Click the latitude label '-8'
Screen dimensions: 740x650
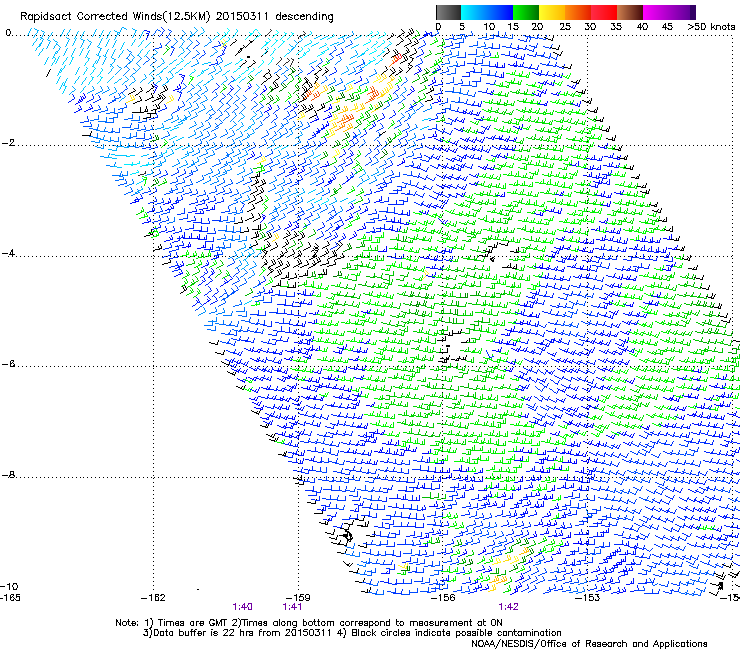(x=8, y=475)
